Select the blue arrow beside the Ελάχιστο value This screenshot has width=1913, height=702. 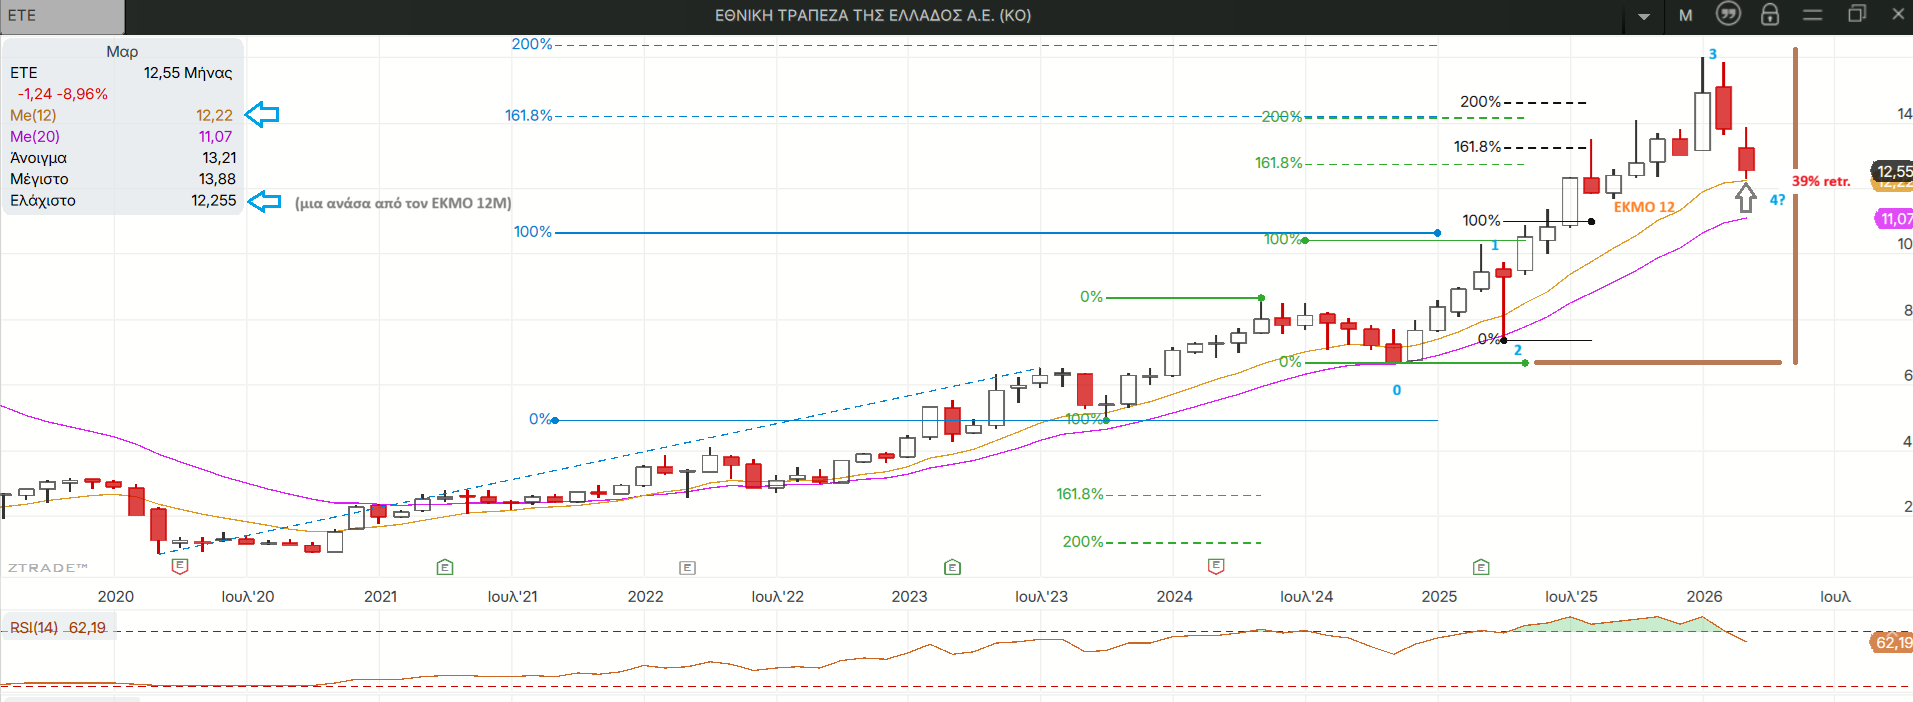click(x=264, y=201)
